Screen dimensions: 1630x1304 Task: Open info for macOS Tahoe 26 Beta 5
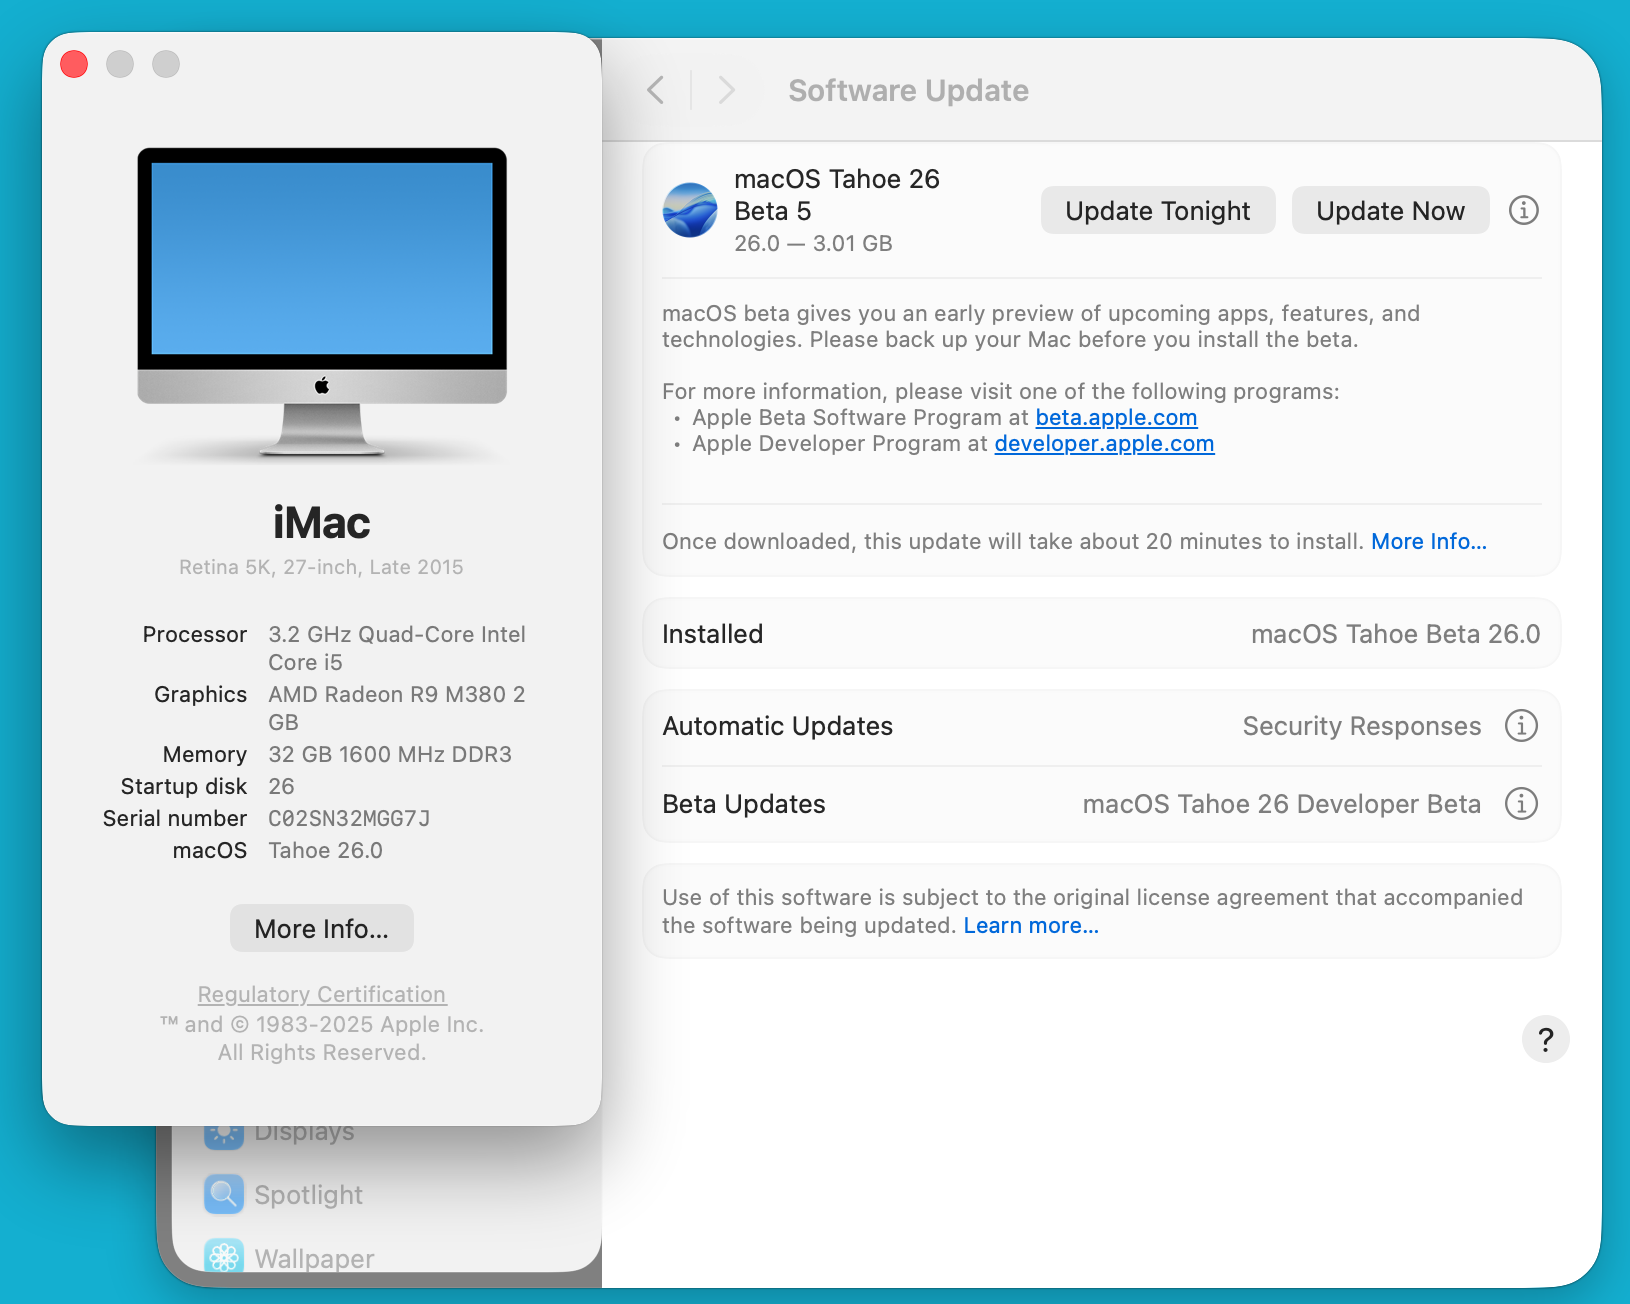1523,210
